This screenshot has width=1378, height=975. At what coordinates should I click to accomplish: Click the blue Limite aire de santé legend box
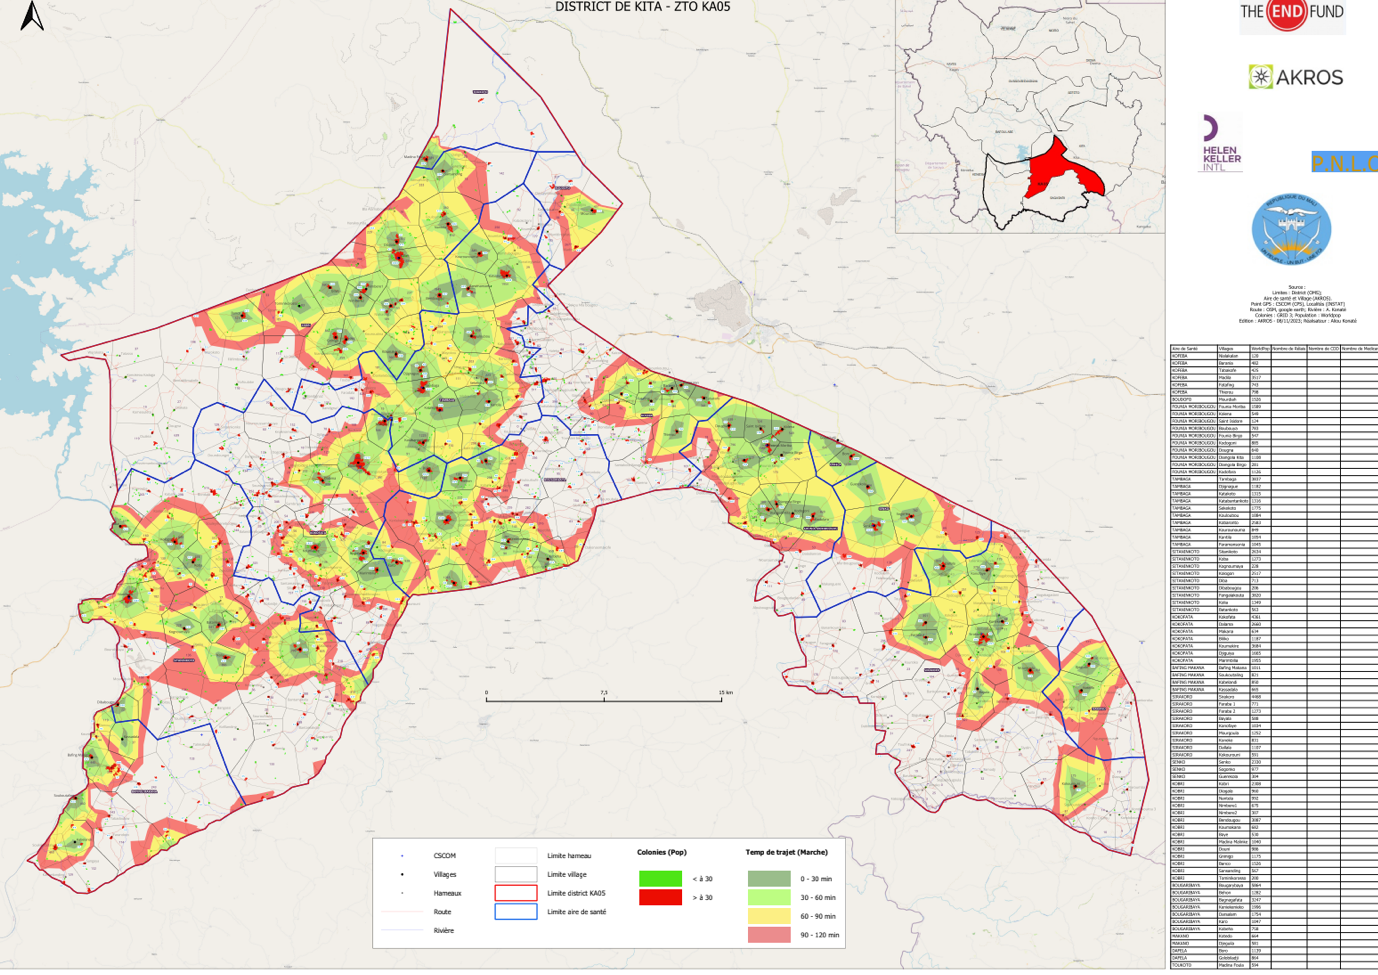coord(516,912)
